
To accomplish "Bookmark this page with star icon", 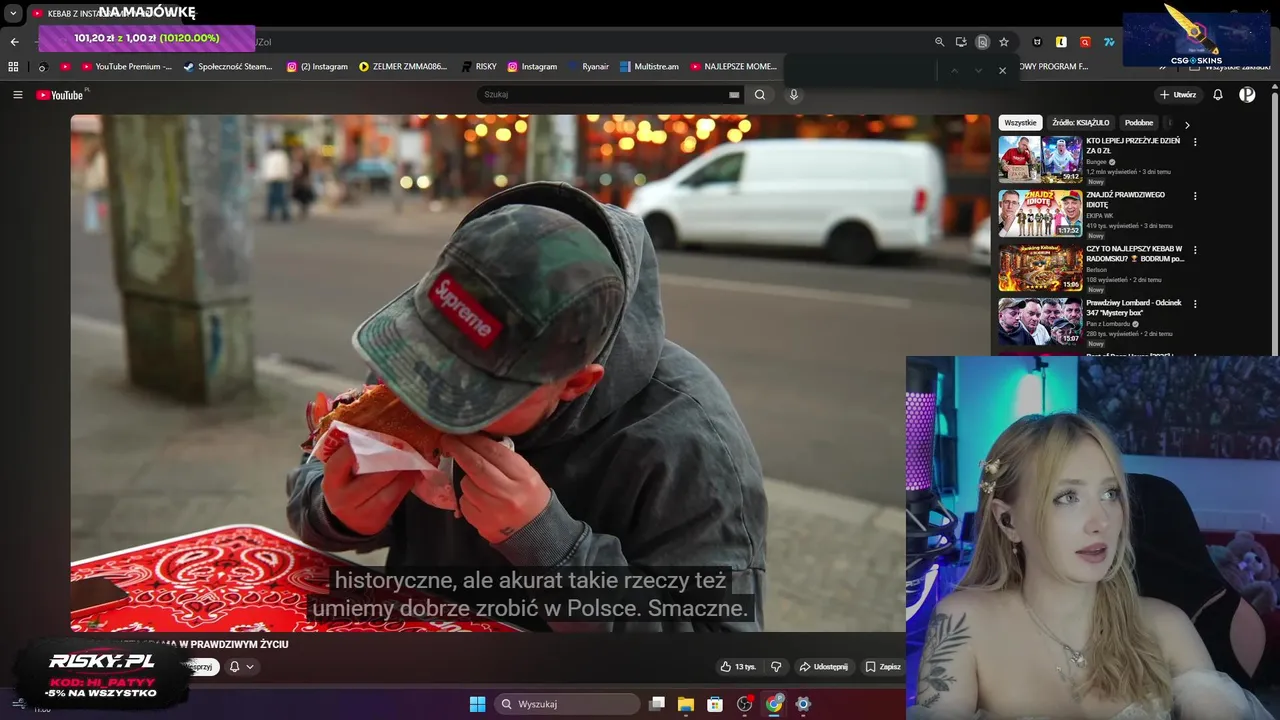I will pyautogui.click(x=1004, y=42).
